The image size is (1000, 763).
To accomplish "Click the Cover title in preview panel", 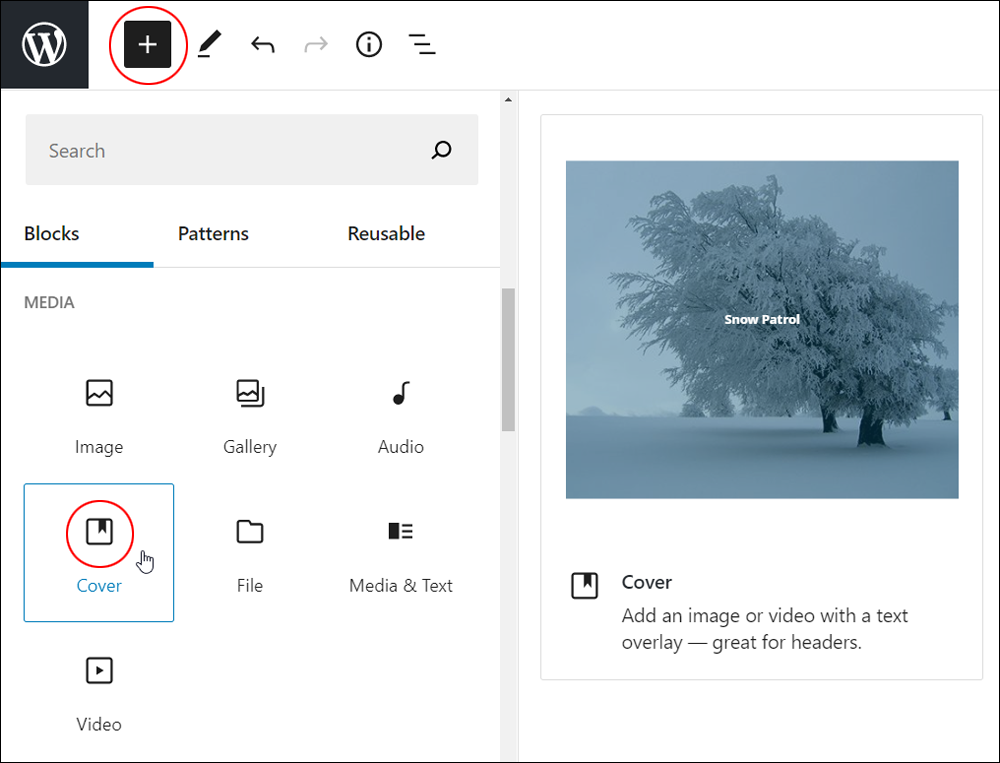I will coord(647,582).
